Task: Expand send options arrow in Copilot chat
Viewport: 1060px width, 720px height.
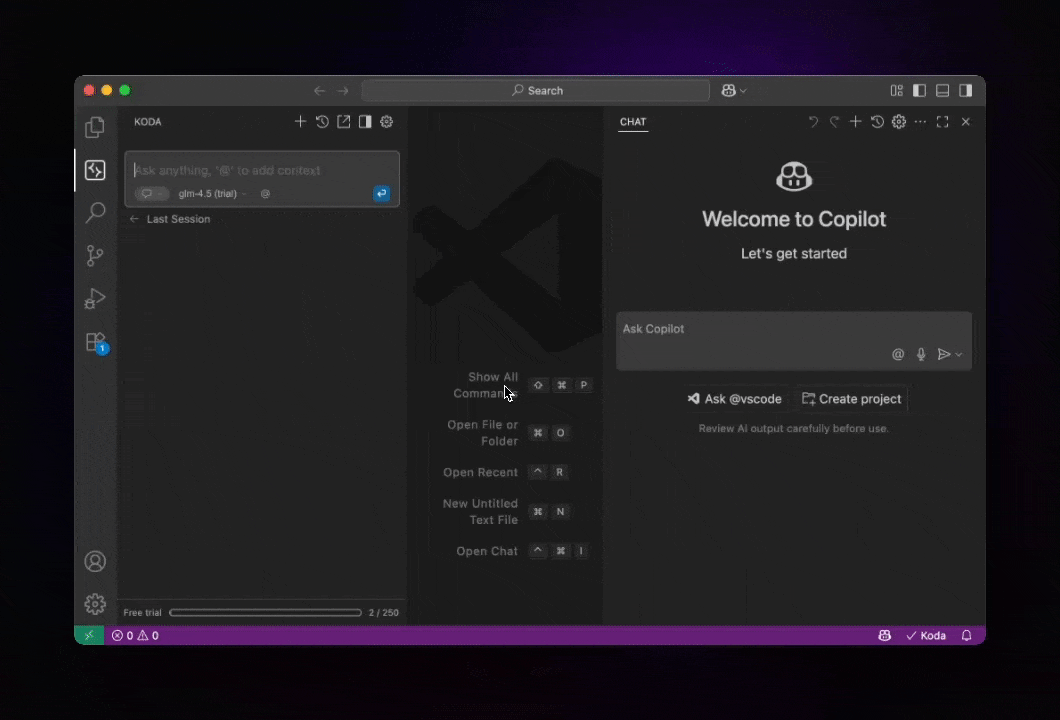Action: pos(959,355)
